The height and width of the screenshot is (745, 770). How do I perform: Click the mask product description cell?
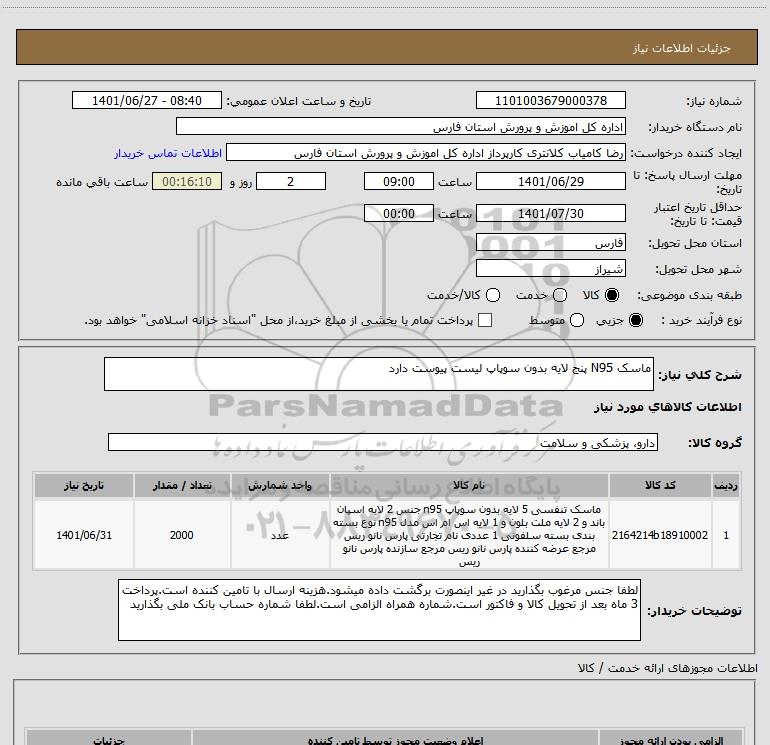point(469,535)
